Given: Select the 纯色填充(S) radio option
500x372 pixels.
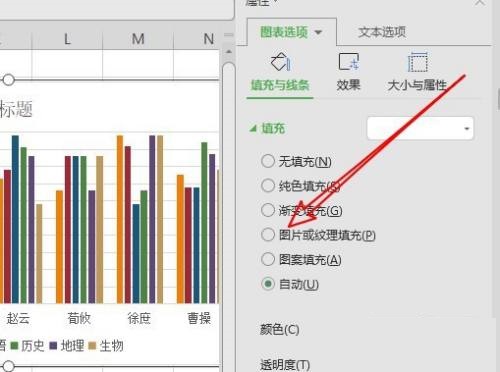Looking at the screenshot, I should pos(268,186).
